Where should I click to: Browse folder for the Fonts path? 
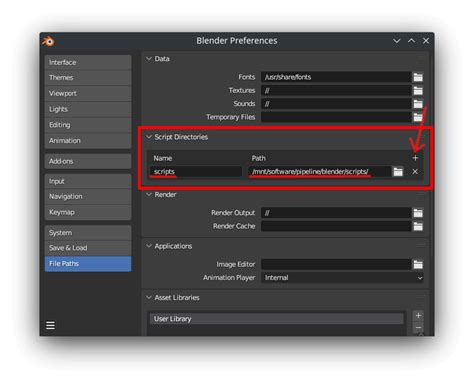(x=418, y=77)
